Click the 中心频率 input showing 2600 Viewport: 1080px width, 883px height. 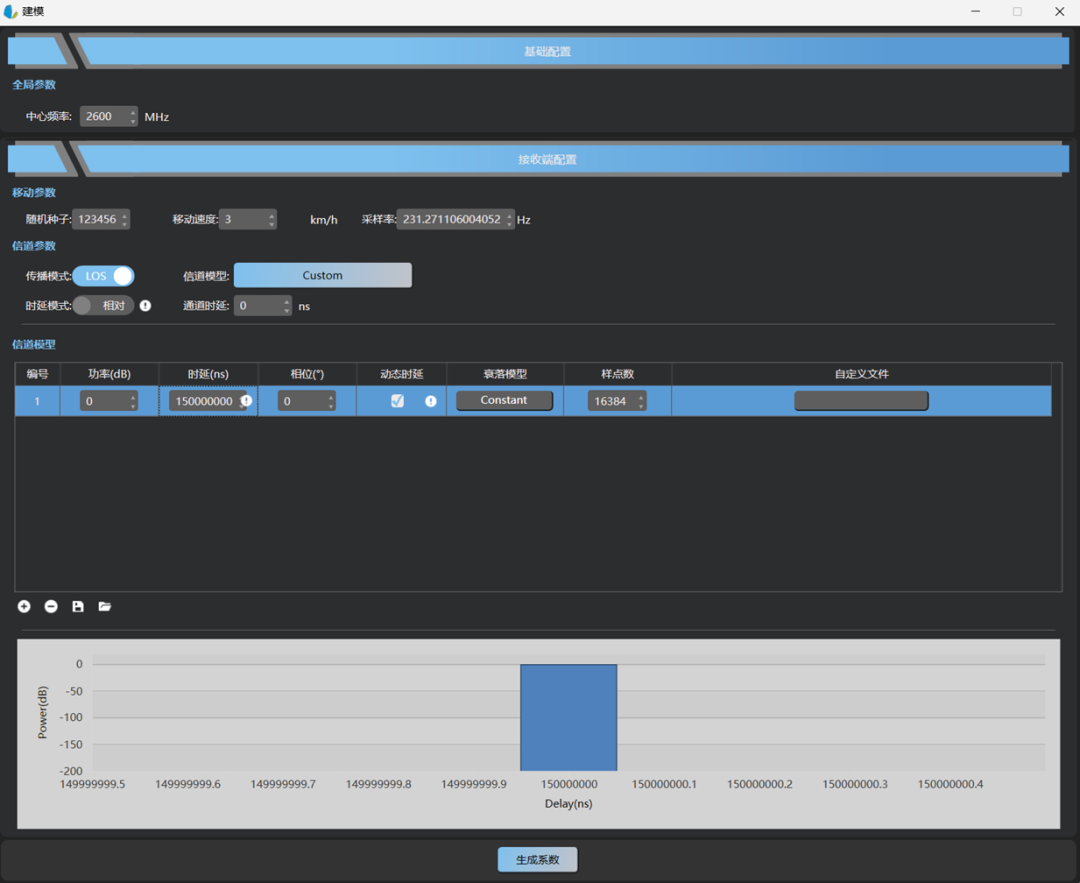tap(109, 116)
